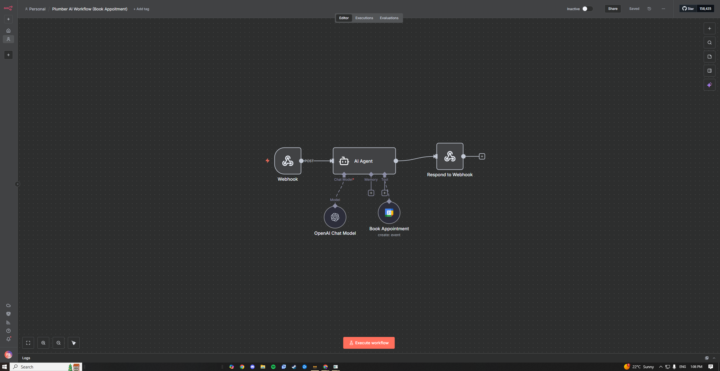
Task: Edit the Plumber AI Workflow name
Action: click(90, 9)
